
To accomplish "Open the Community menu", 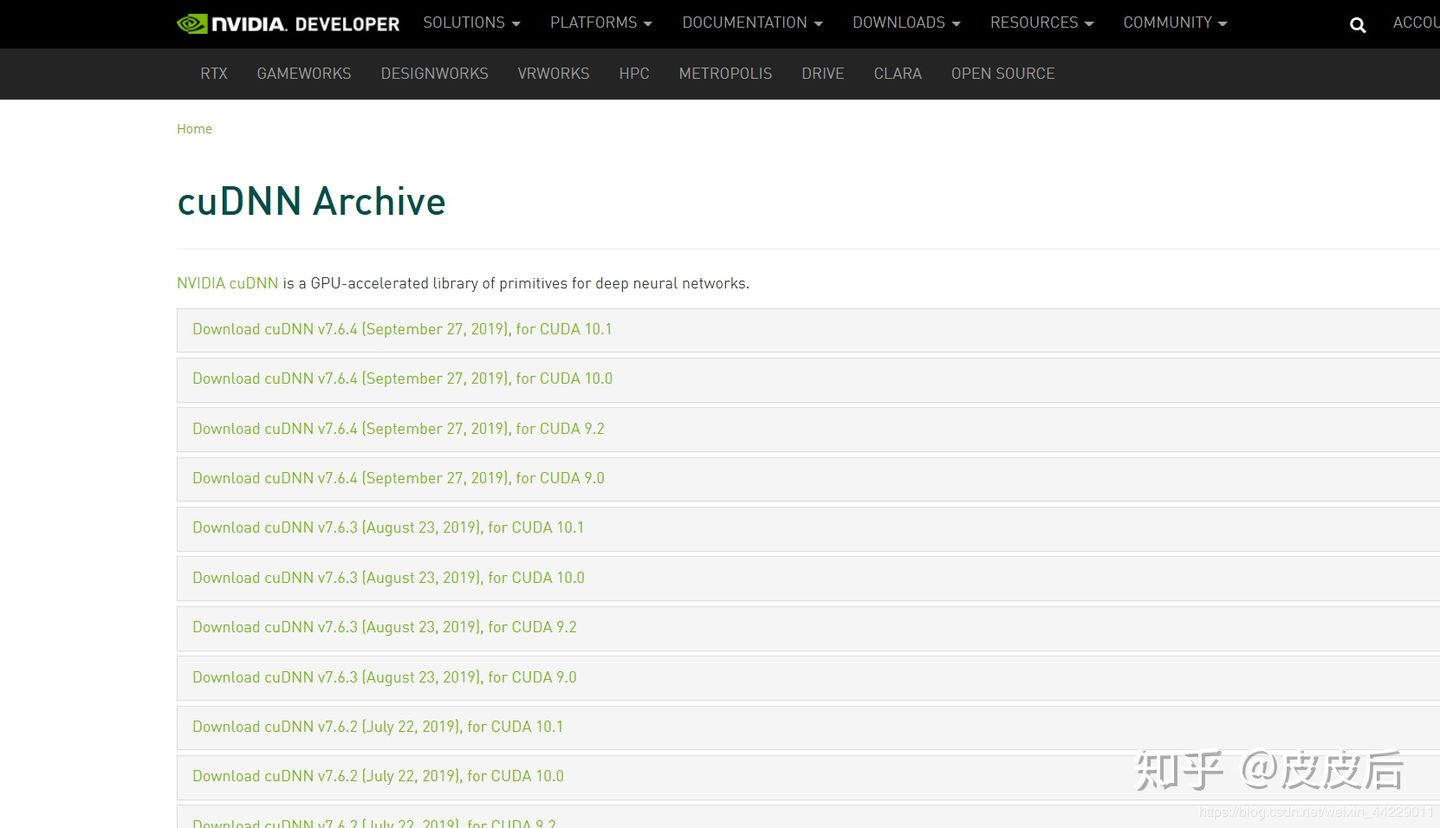I will (1174, 23).
